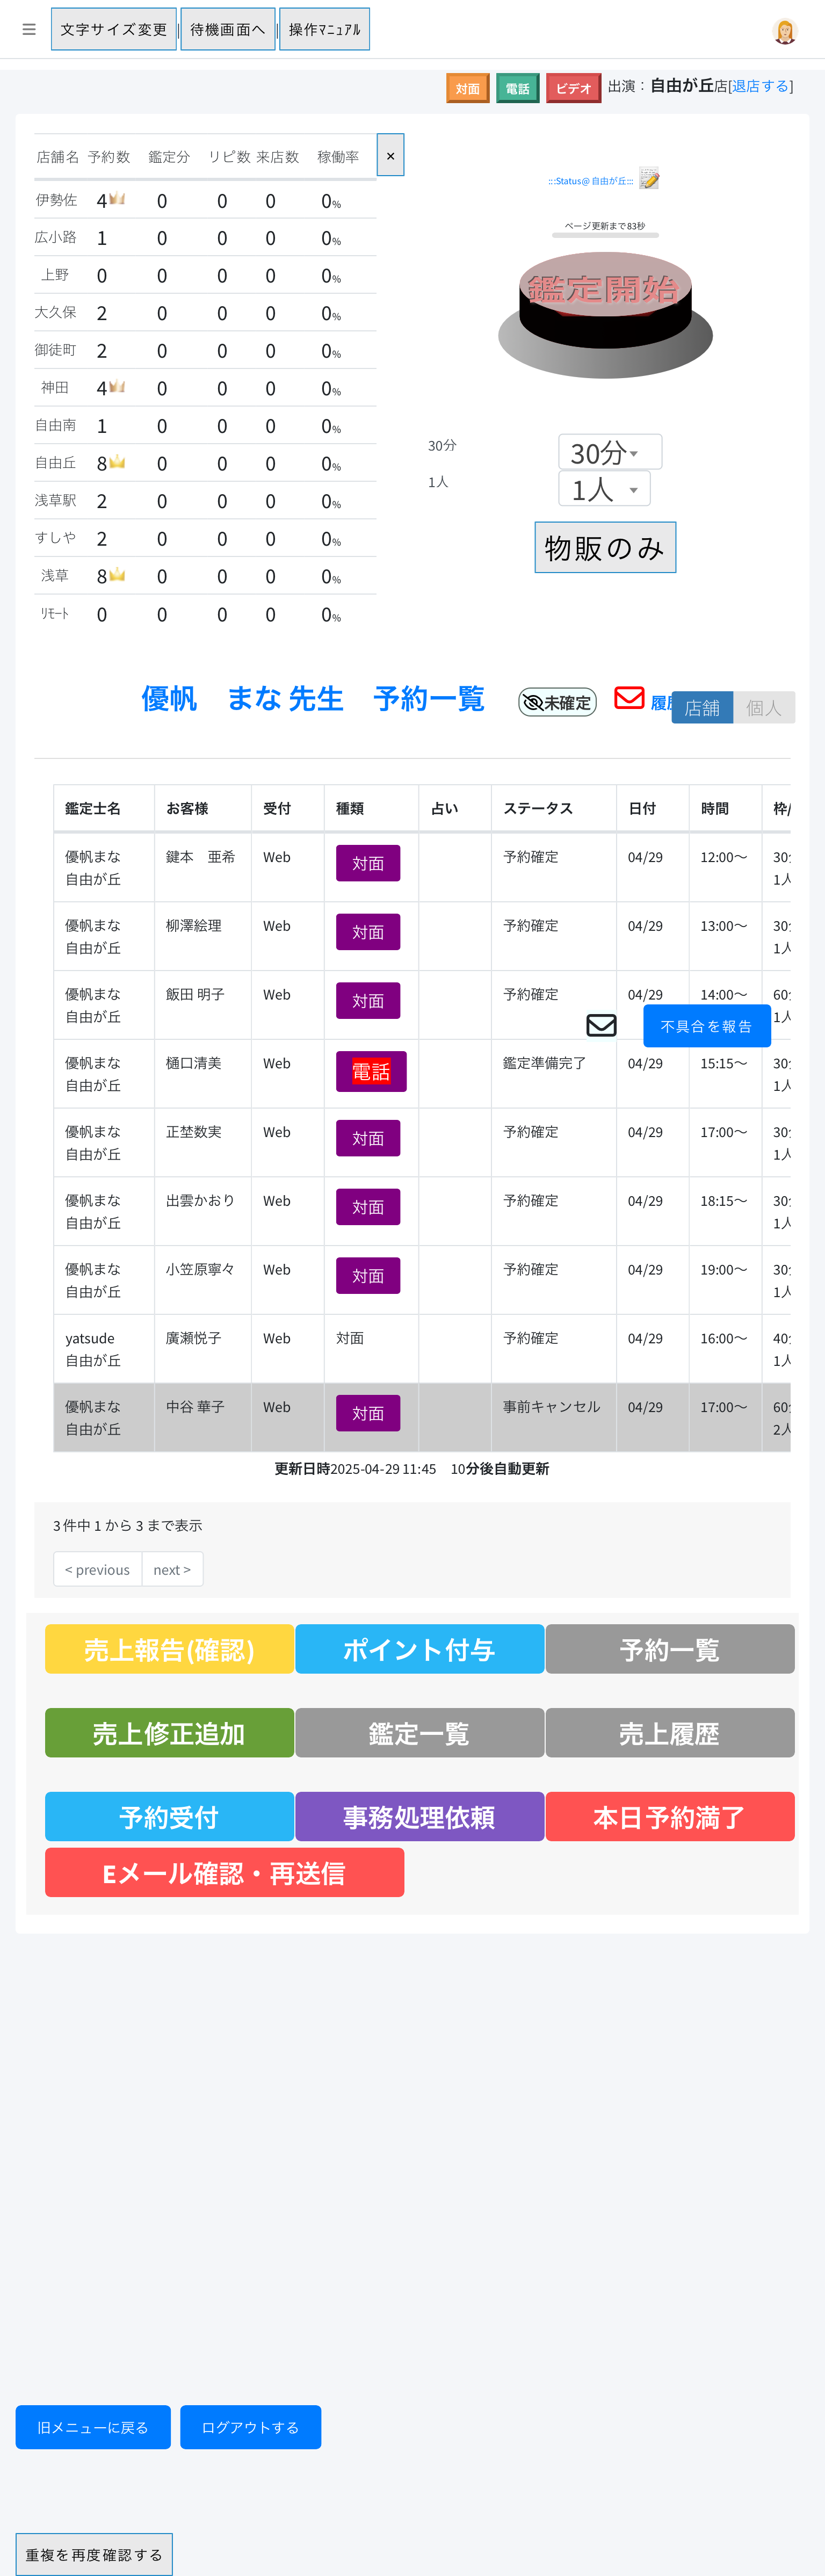825x2576 pixels.
Task: Switch reservation list to 個人 view
Action: pos(764,707)
